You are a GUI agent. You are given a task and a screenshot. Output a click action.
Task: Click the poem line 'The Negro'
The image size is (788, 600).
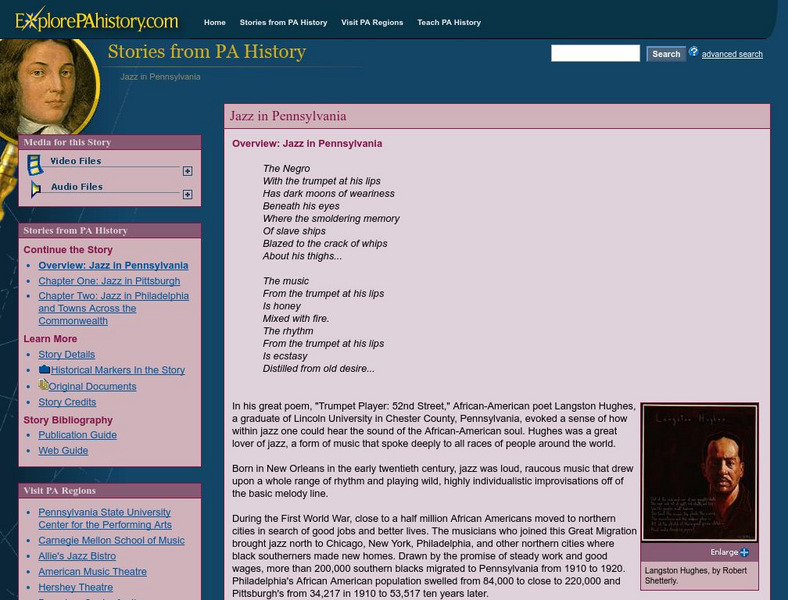click(x=286, y=168)
